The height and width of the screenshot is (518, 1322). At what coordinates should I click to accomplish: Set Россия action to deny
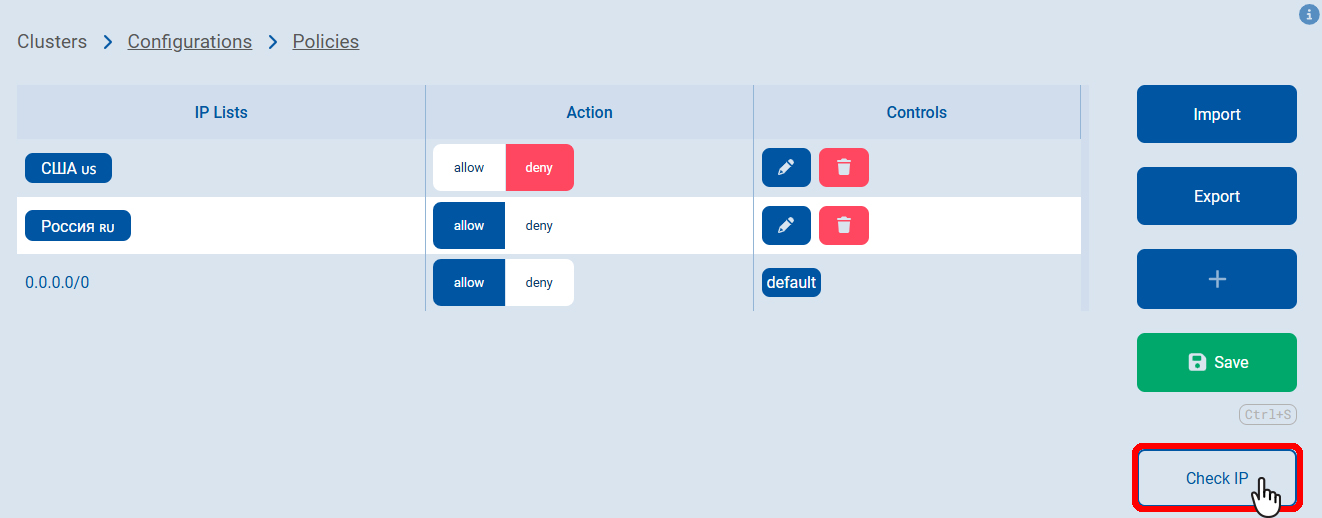[539, 226]
